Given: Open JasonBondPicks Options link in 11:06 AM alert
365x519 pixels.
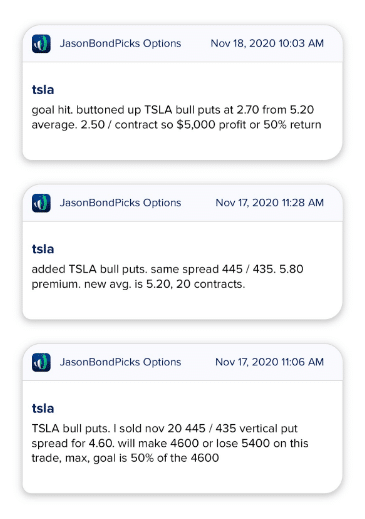Looking at the screenshot, I should (x=120, y=362).
